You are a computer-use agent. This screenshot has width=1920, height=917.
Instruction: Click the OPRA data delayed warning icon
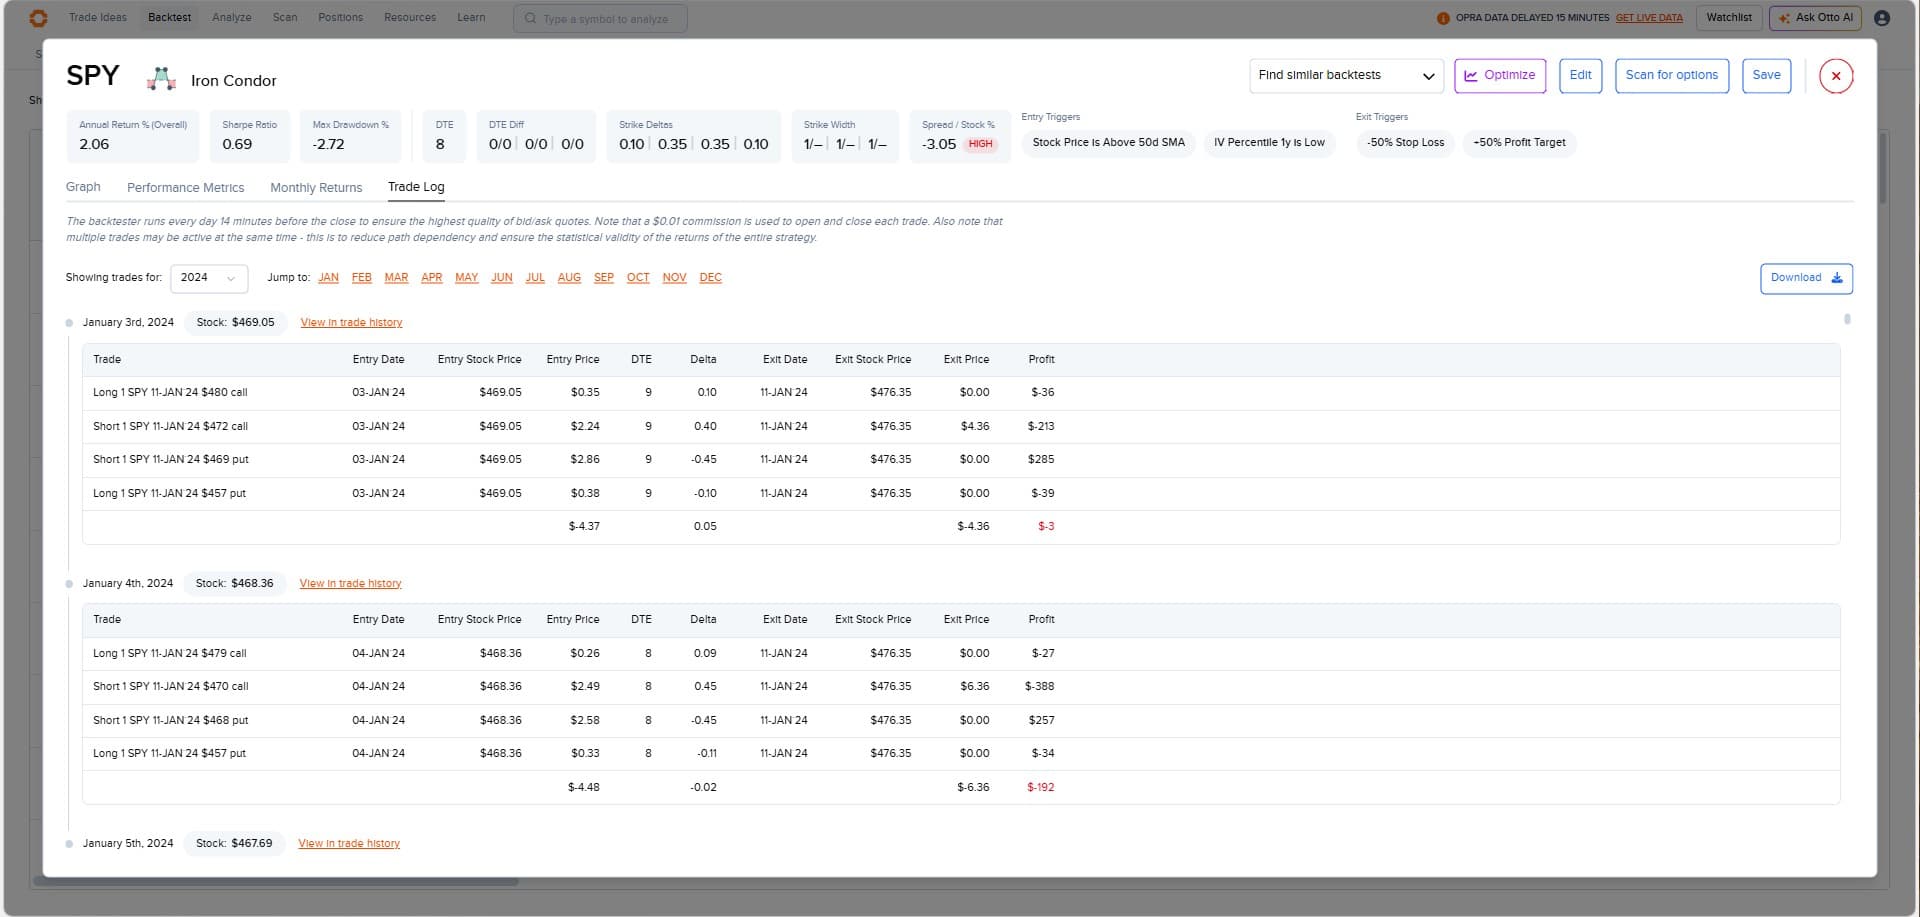(x=1442, y=18)
